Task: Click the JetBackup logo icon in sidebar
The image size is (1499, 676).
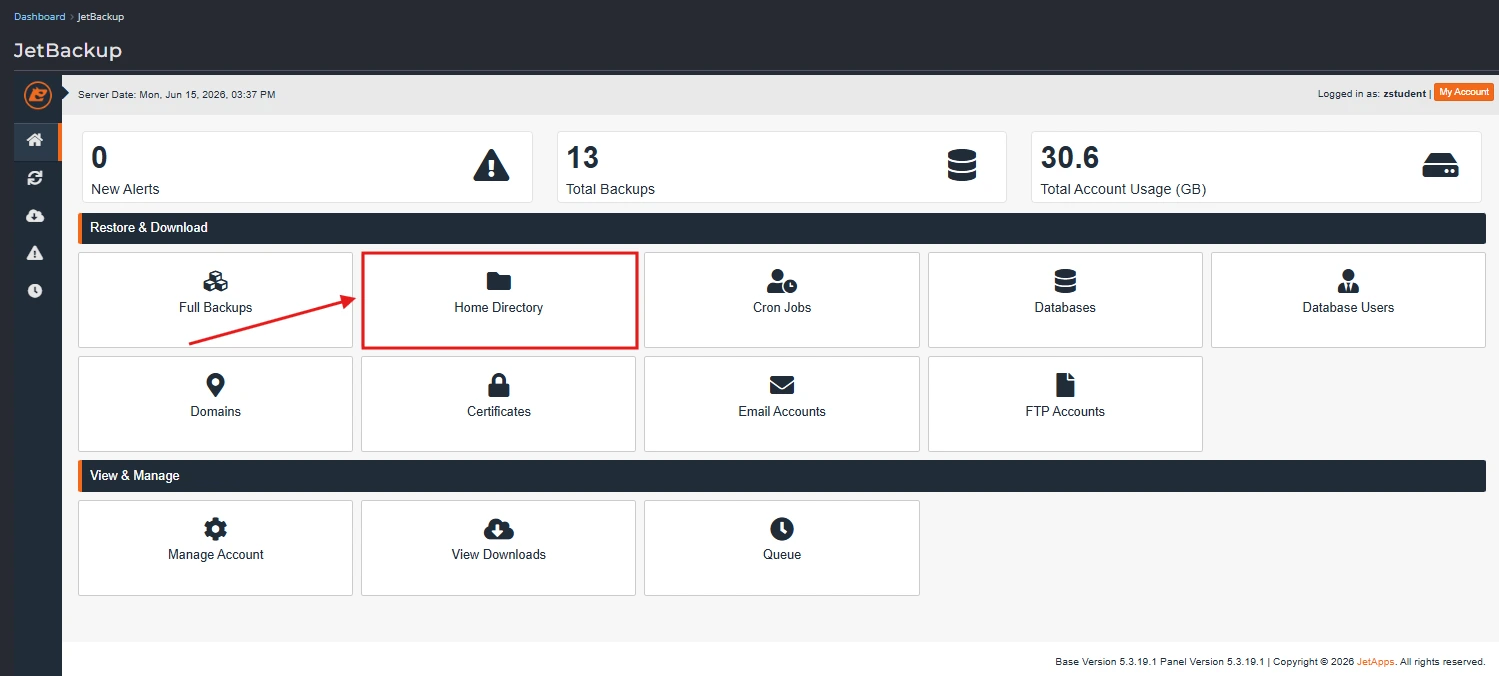Action: (38, 95)
